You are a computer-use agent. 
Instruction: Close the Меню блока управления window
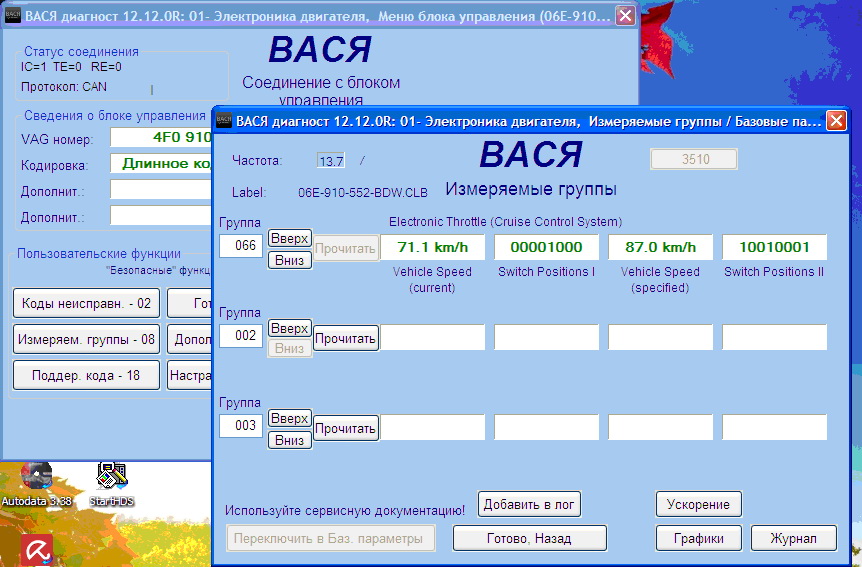tap(625, 16)
